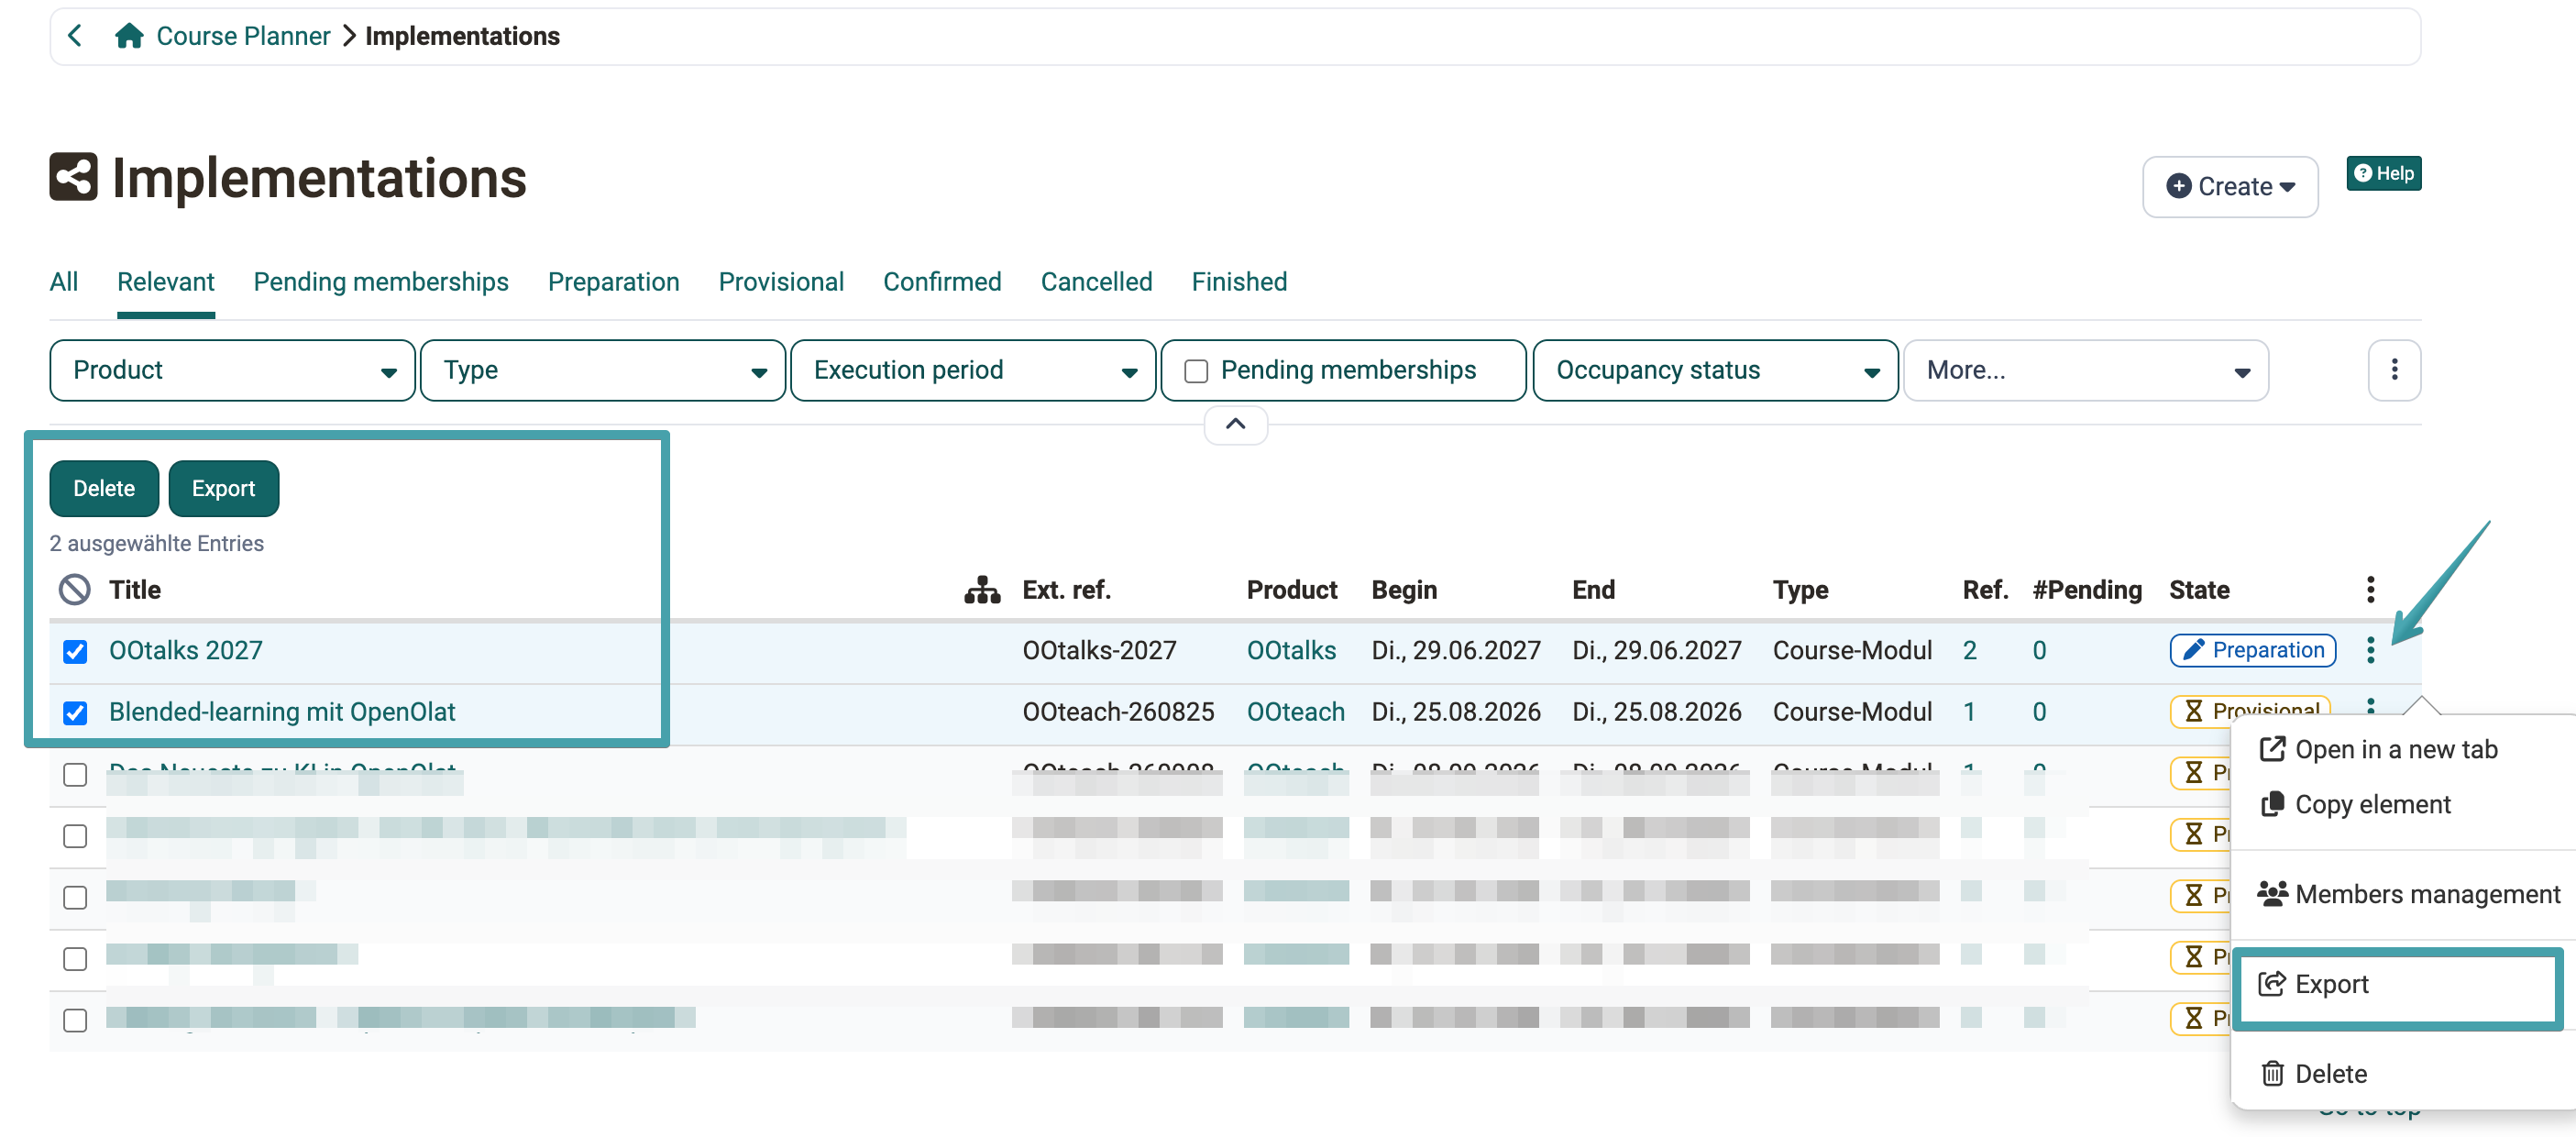Click OOtalks-2027 external reference cell
2576x1137 pixels.
coord(1099,651)
